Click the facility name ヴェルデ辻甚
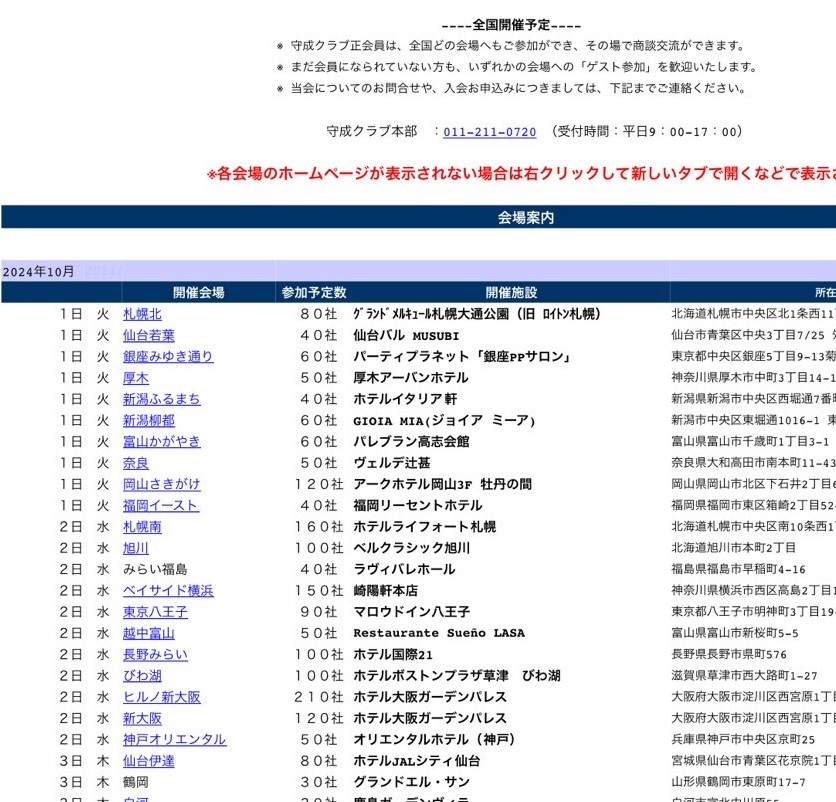 (392, 463)
